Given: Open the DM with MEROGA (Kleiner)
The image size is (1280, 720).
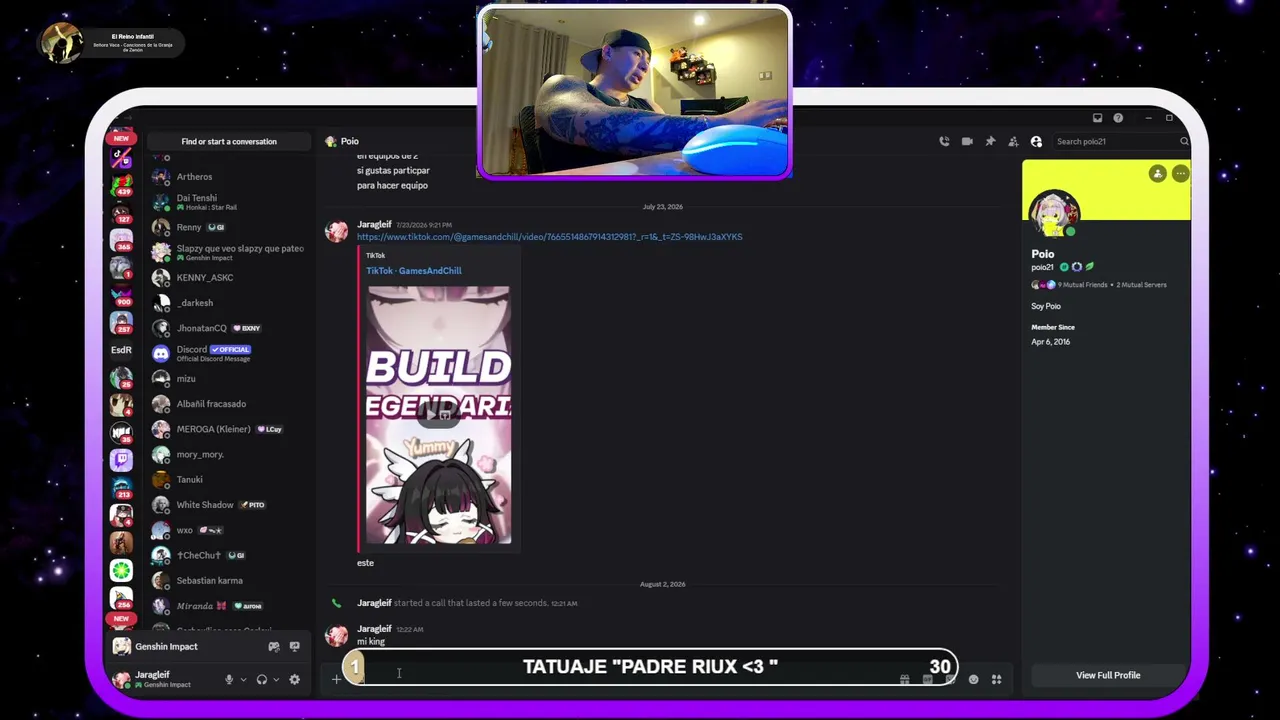Looking at the screenshot, I should pos(228,429).
